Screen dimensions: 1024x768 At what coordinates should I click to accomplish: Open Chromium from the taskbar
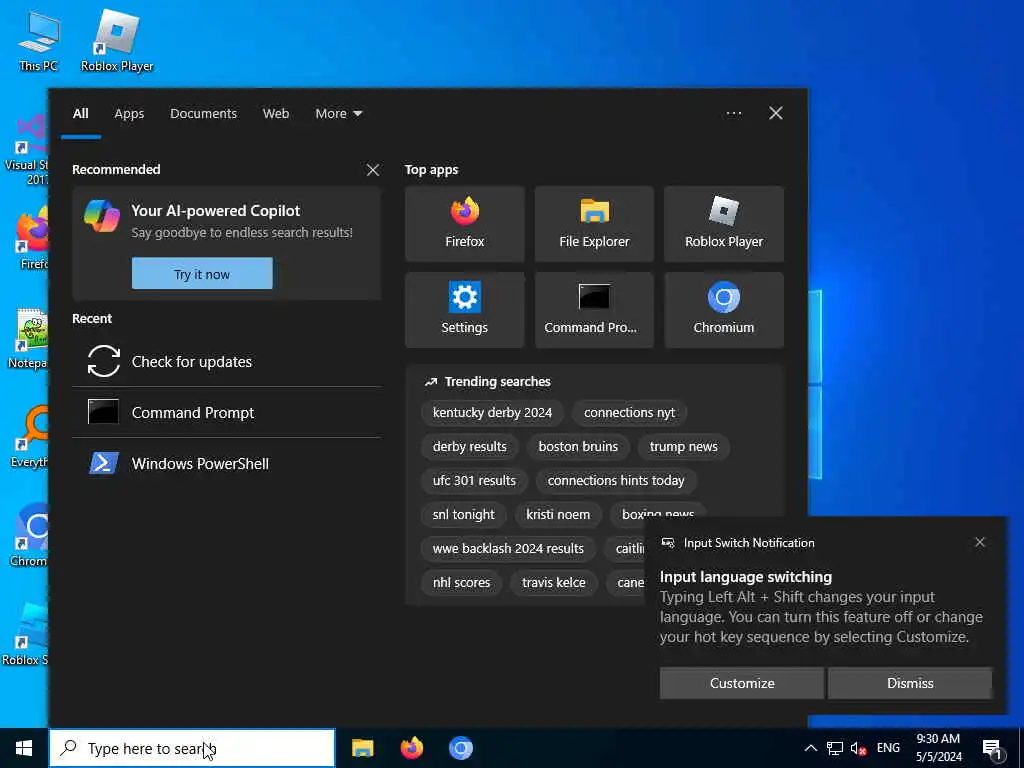460,748
